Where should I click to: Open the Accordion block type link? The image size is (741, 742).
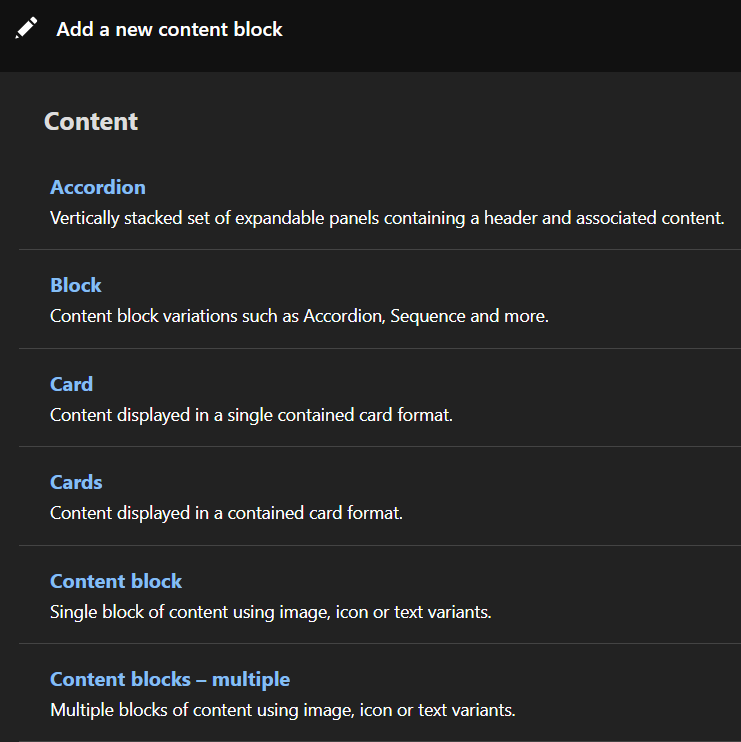click(x=98, y=187)
